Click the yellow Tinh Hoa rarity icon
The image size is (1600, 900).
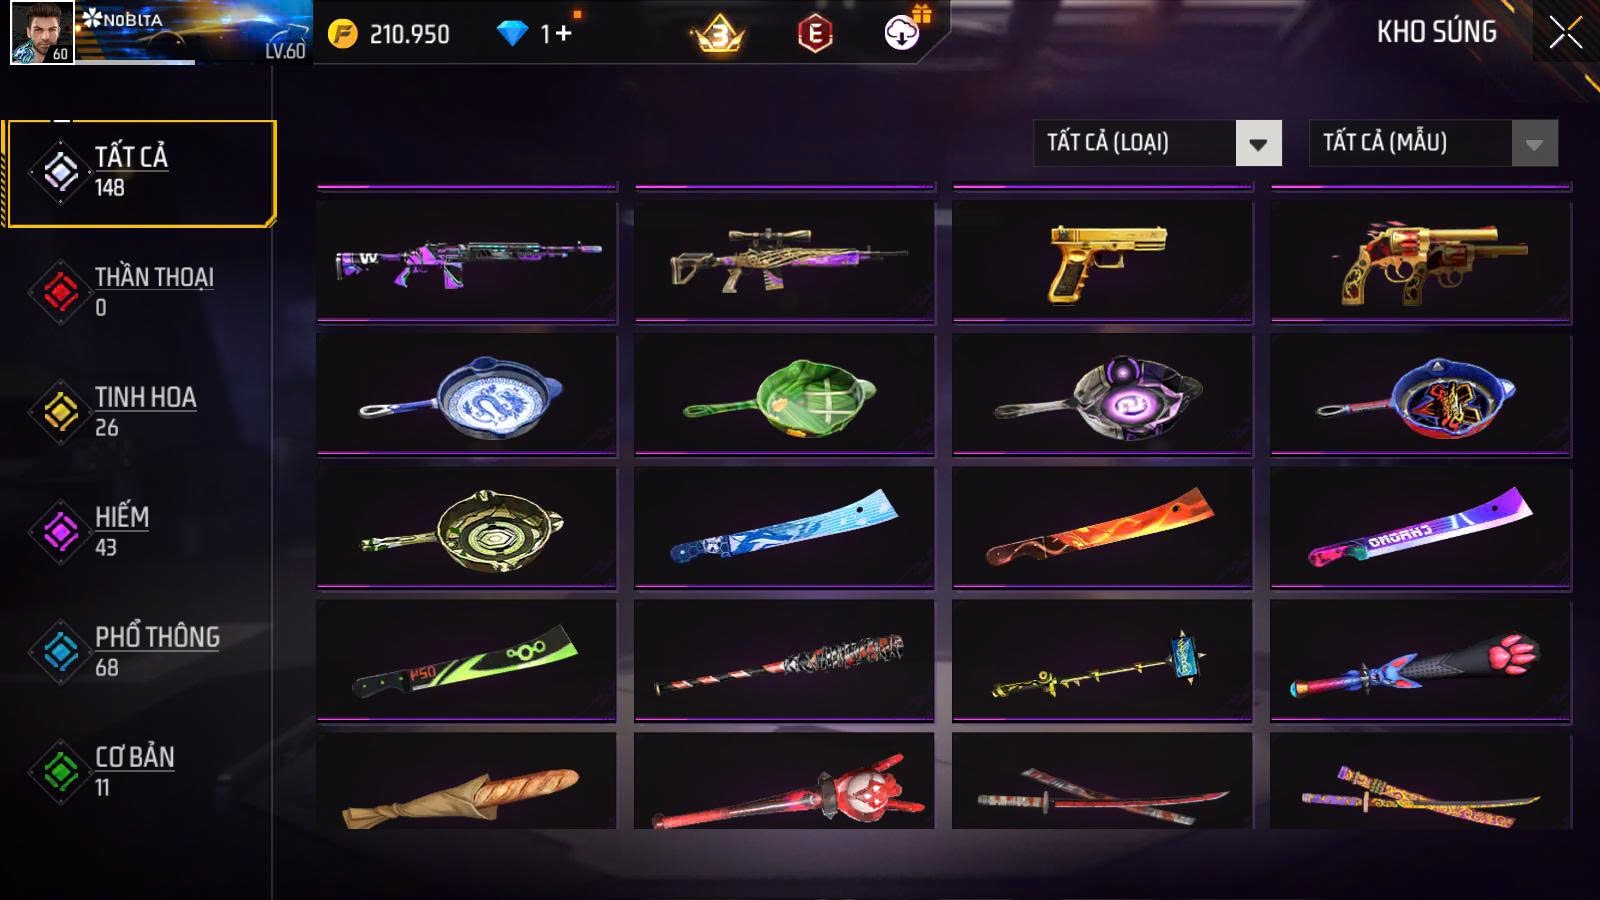(x=61, y=411)
